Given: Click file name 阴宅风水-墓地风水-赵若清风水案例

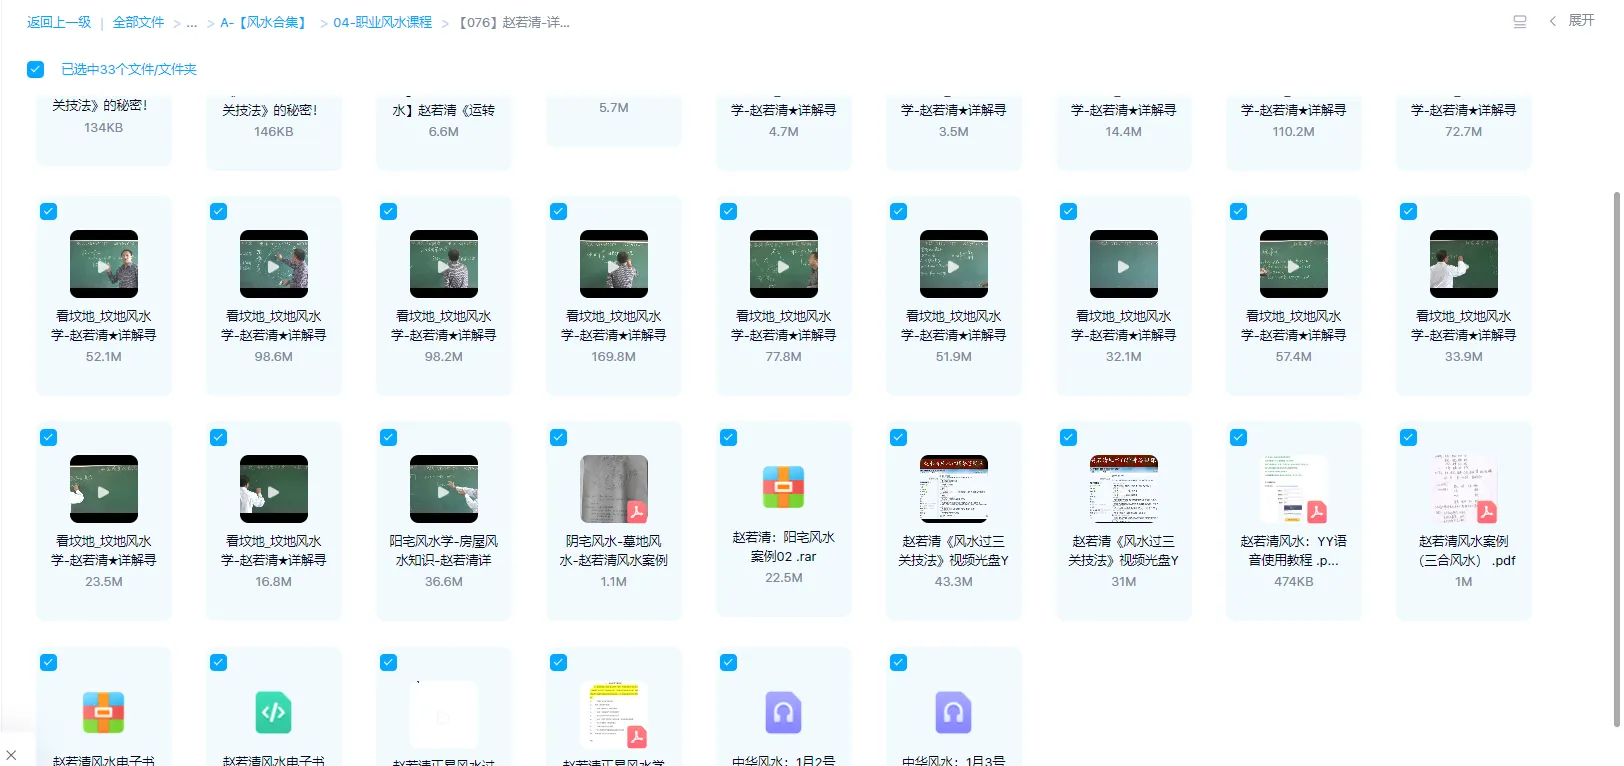Looking at the screenshot, I should (614, 550).
